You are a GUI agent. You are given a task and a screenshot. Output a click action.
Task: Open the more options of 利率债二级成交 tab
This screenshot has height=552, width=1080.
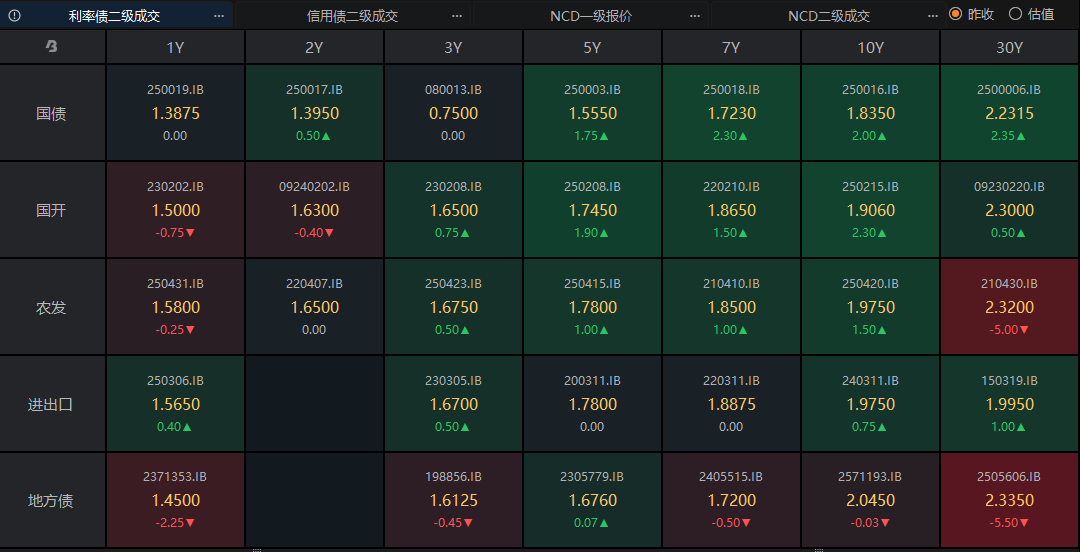point(219,15)
